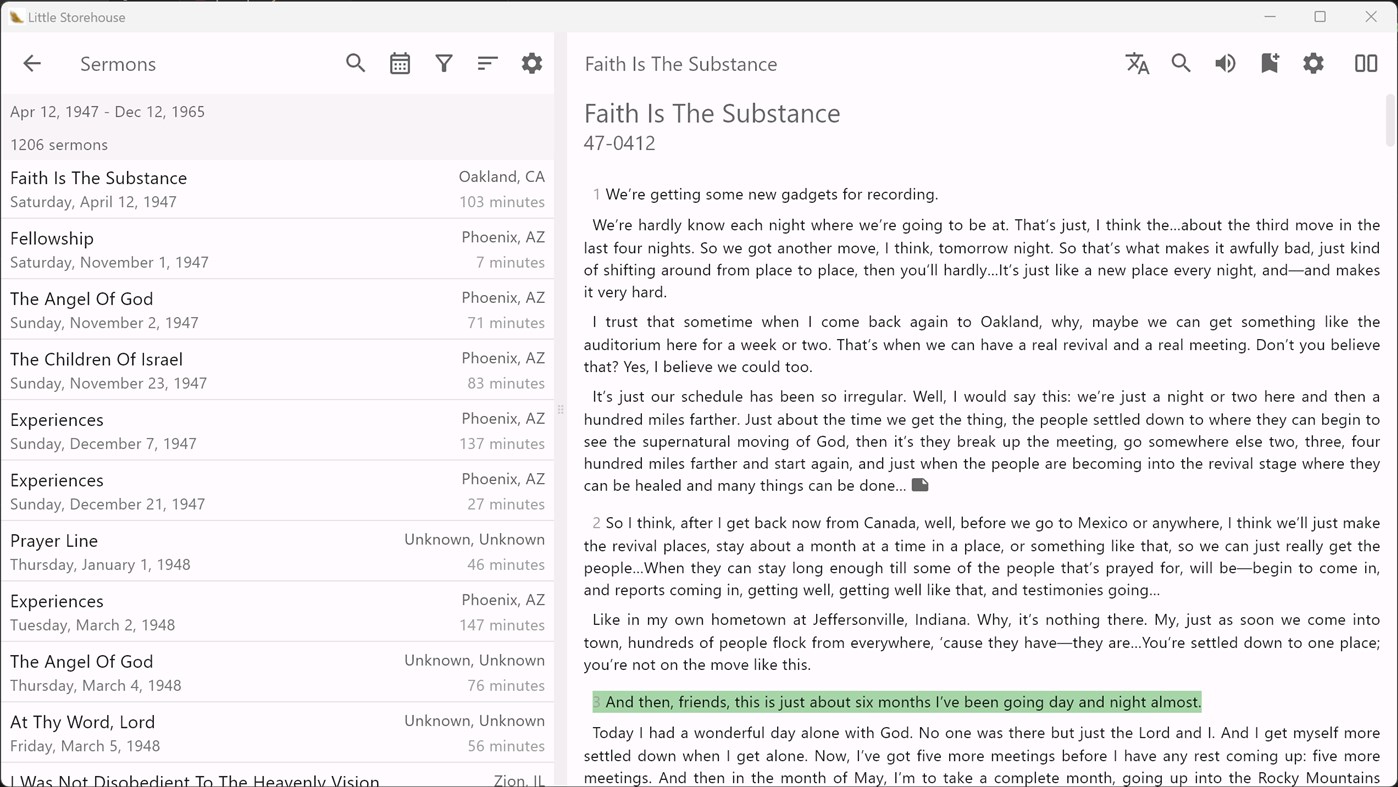Open the translate language tool

1137,63
